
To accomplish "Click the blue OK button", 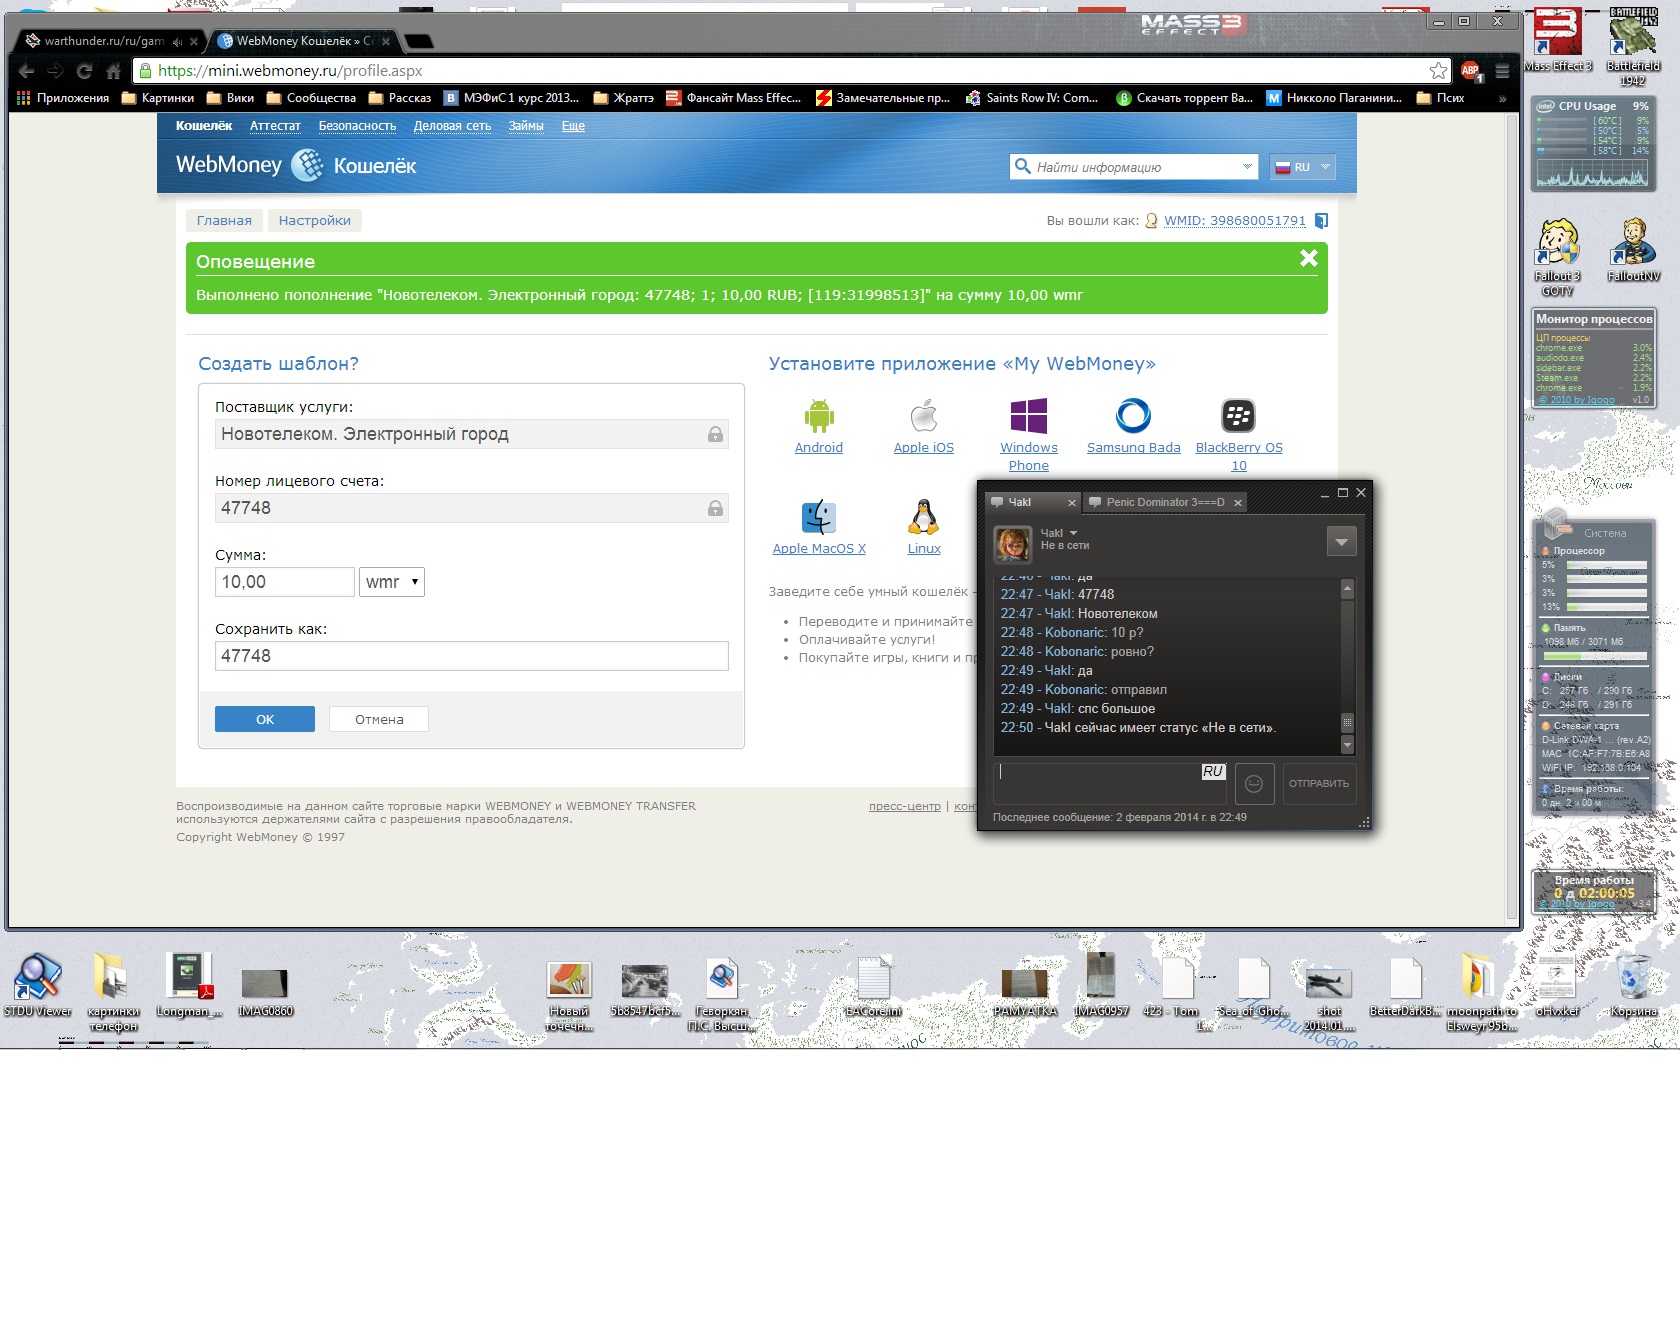I will coord(265,719).
